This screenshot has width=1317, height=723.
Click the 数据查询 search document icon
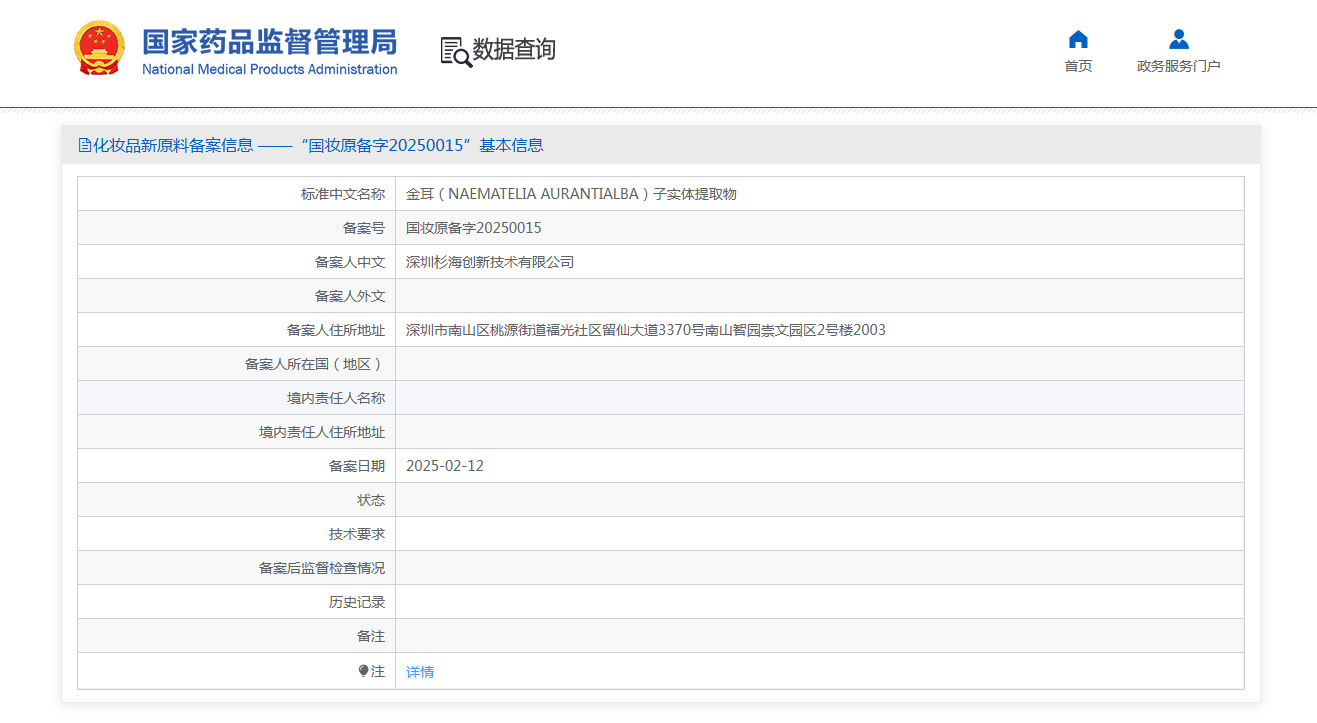456,51
